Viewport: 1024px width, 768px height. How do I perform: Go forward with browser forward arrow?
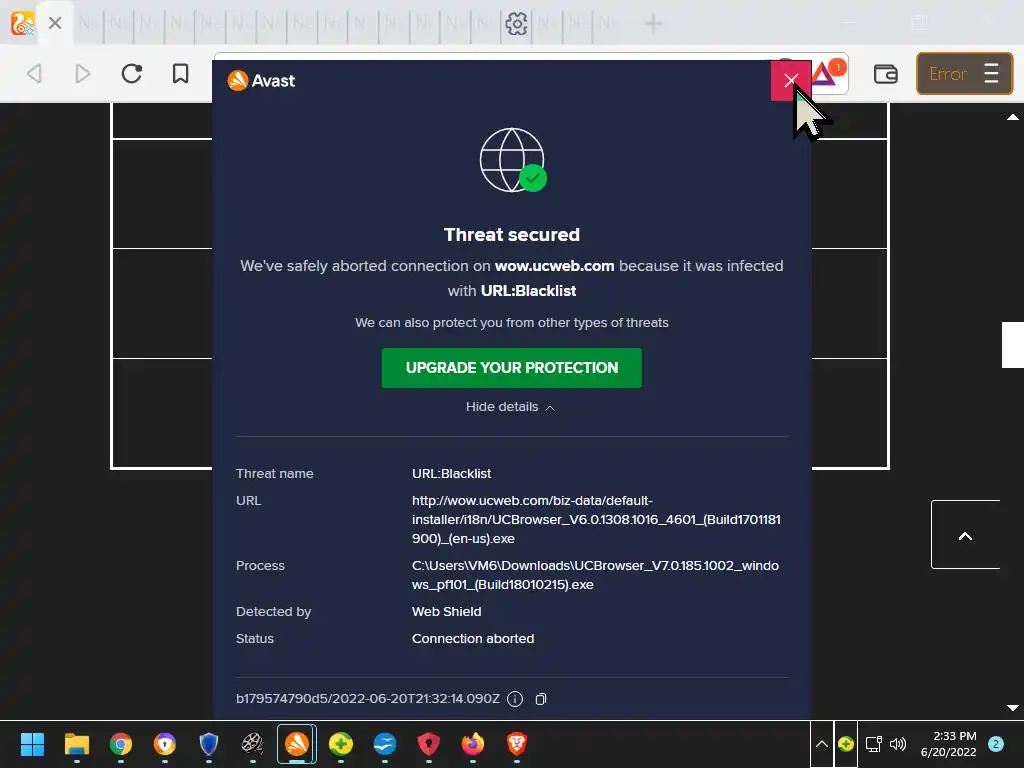[83, 73]
